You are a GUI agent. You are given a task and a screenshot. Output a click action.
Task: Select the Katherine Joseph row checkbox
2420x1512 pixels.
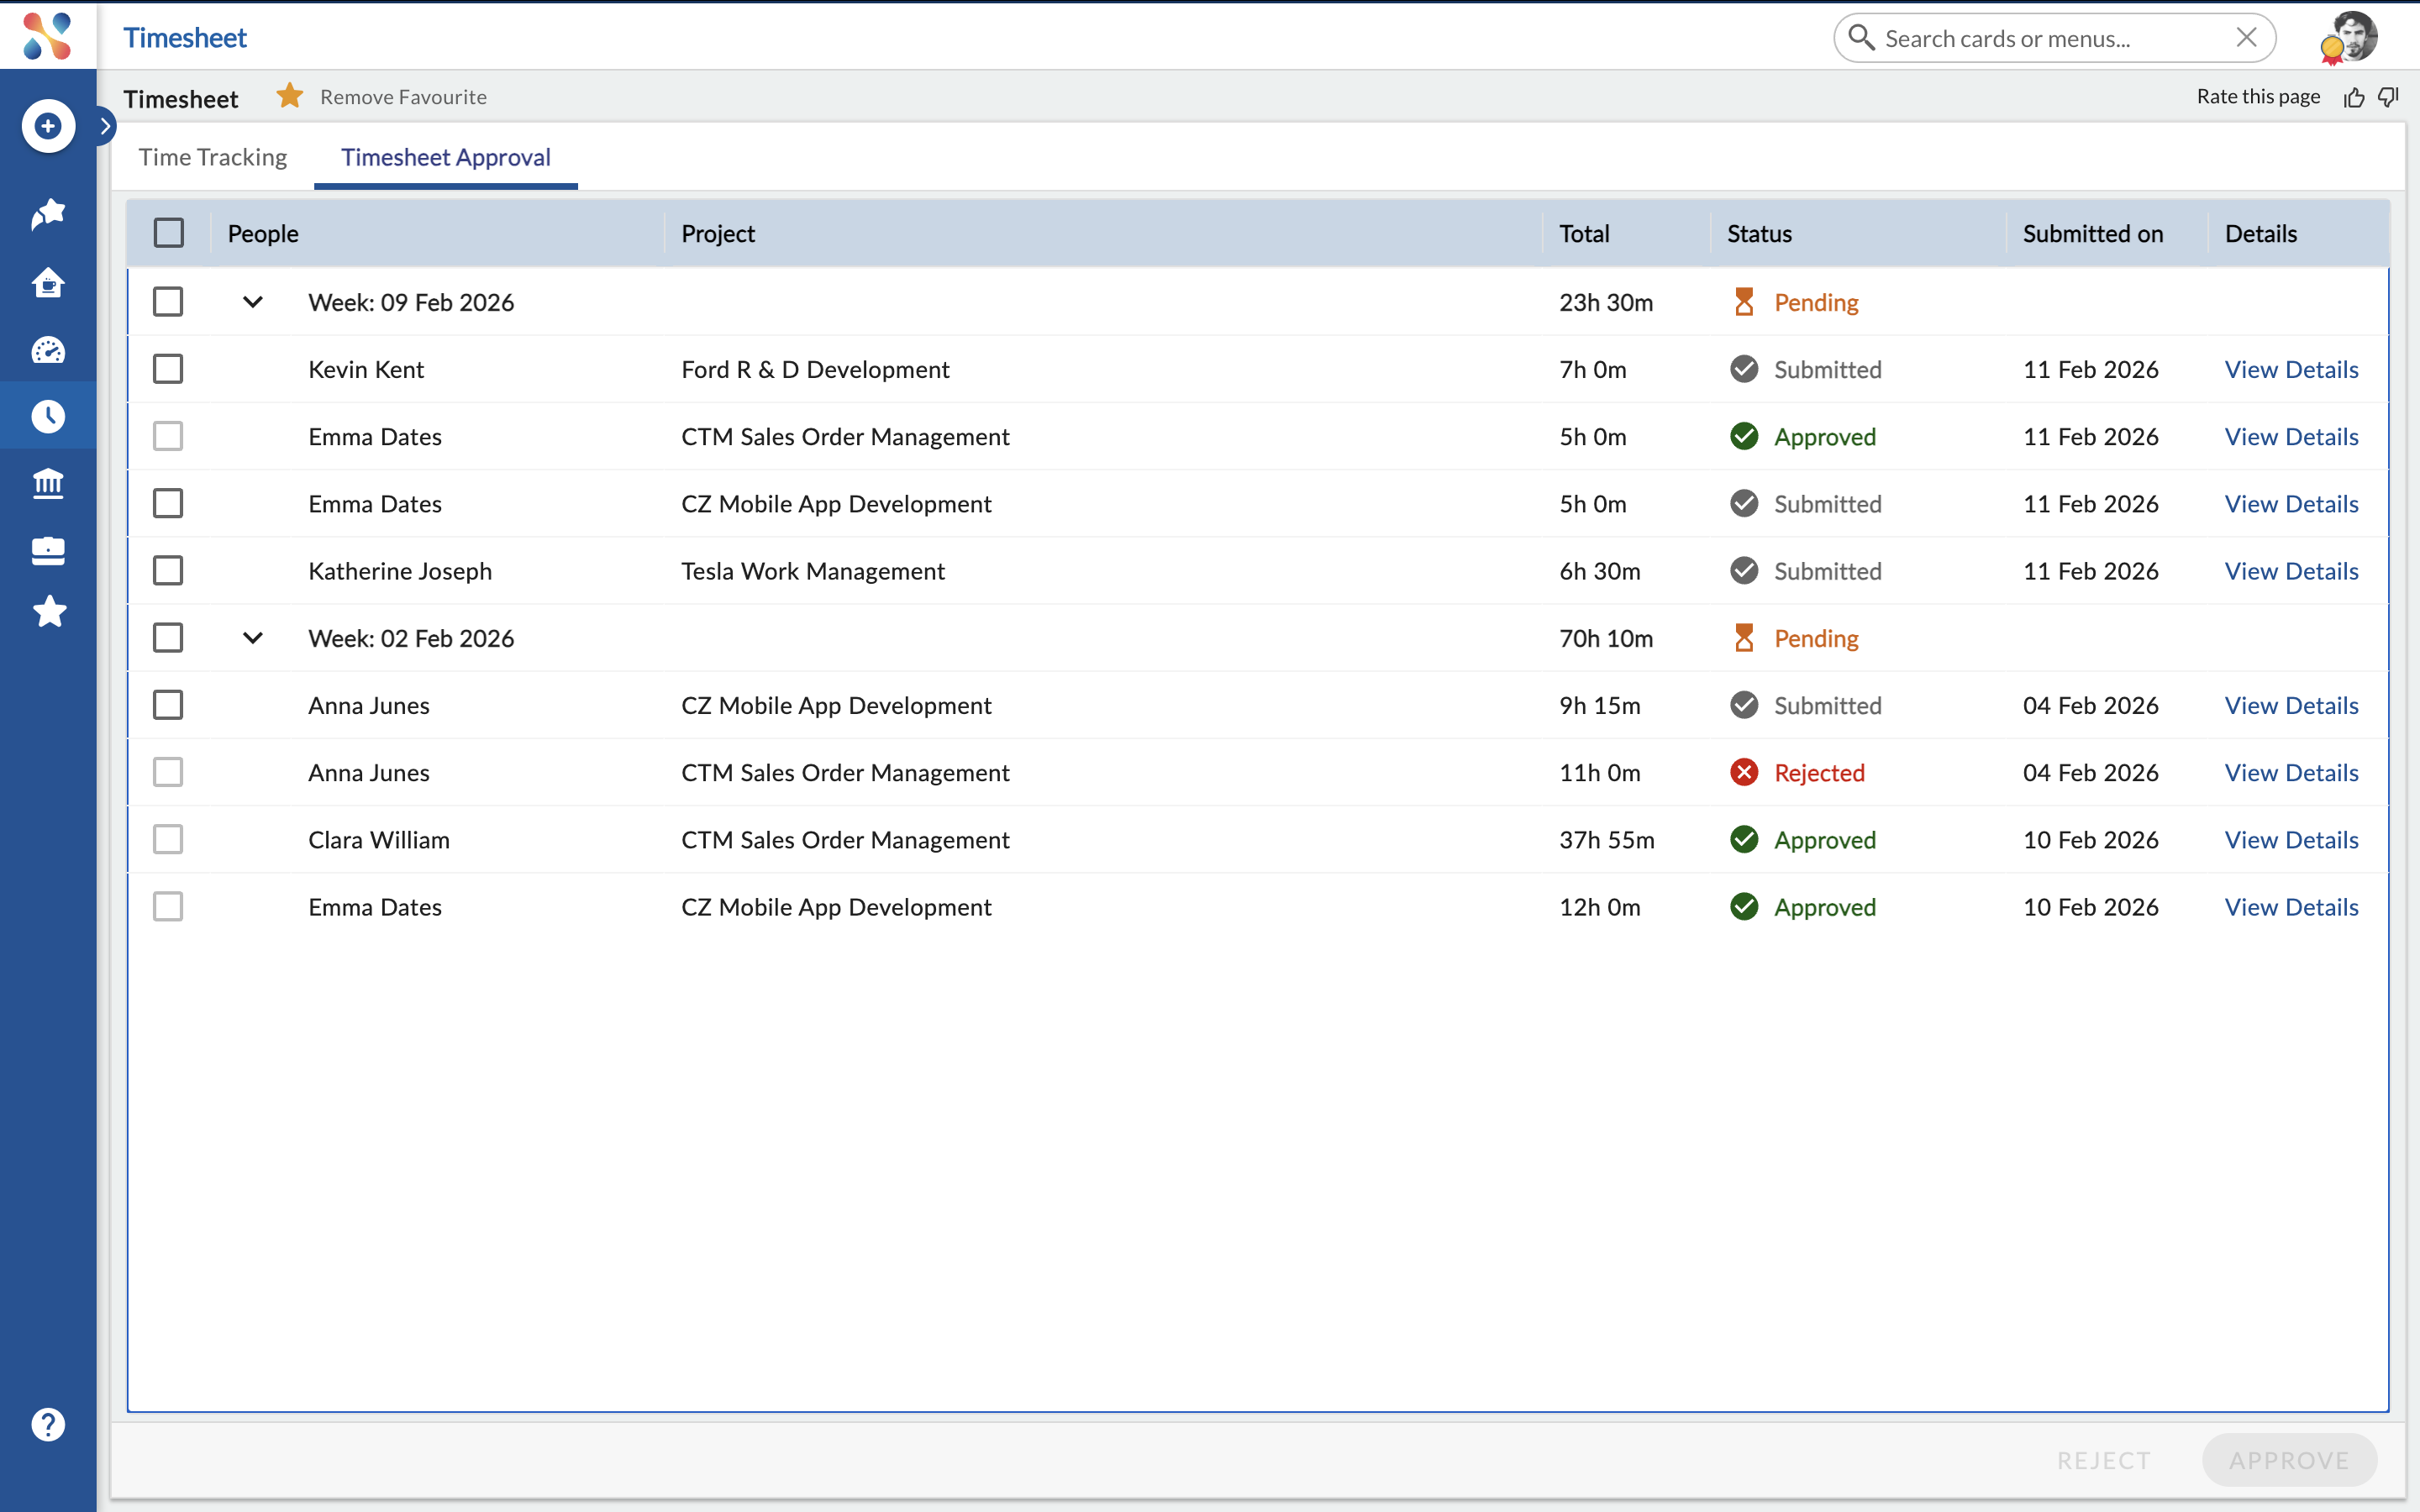click(168, 571)
